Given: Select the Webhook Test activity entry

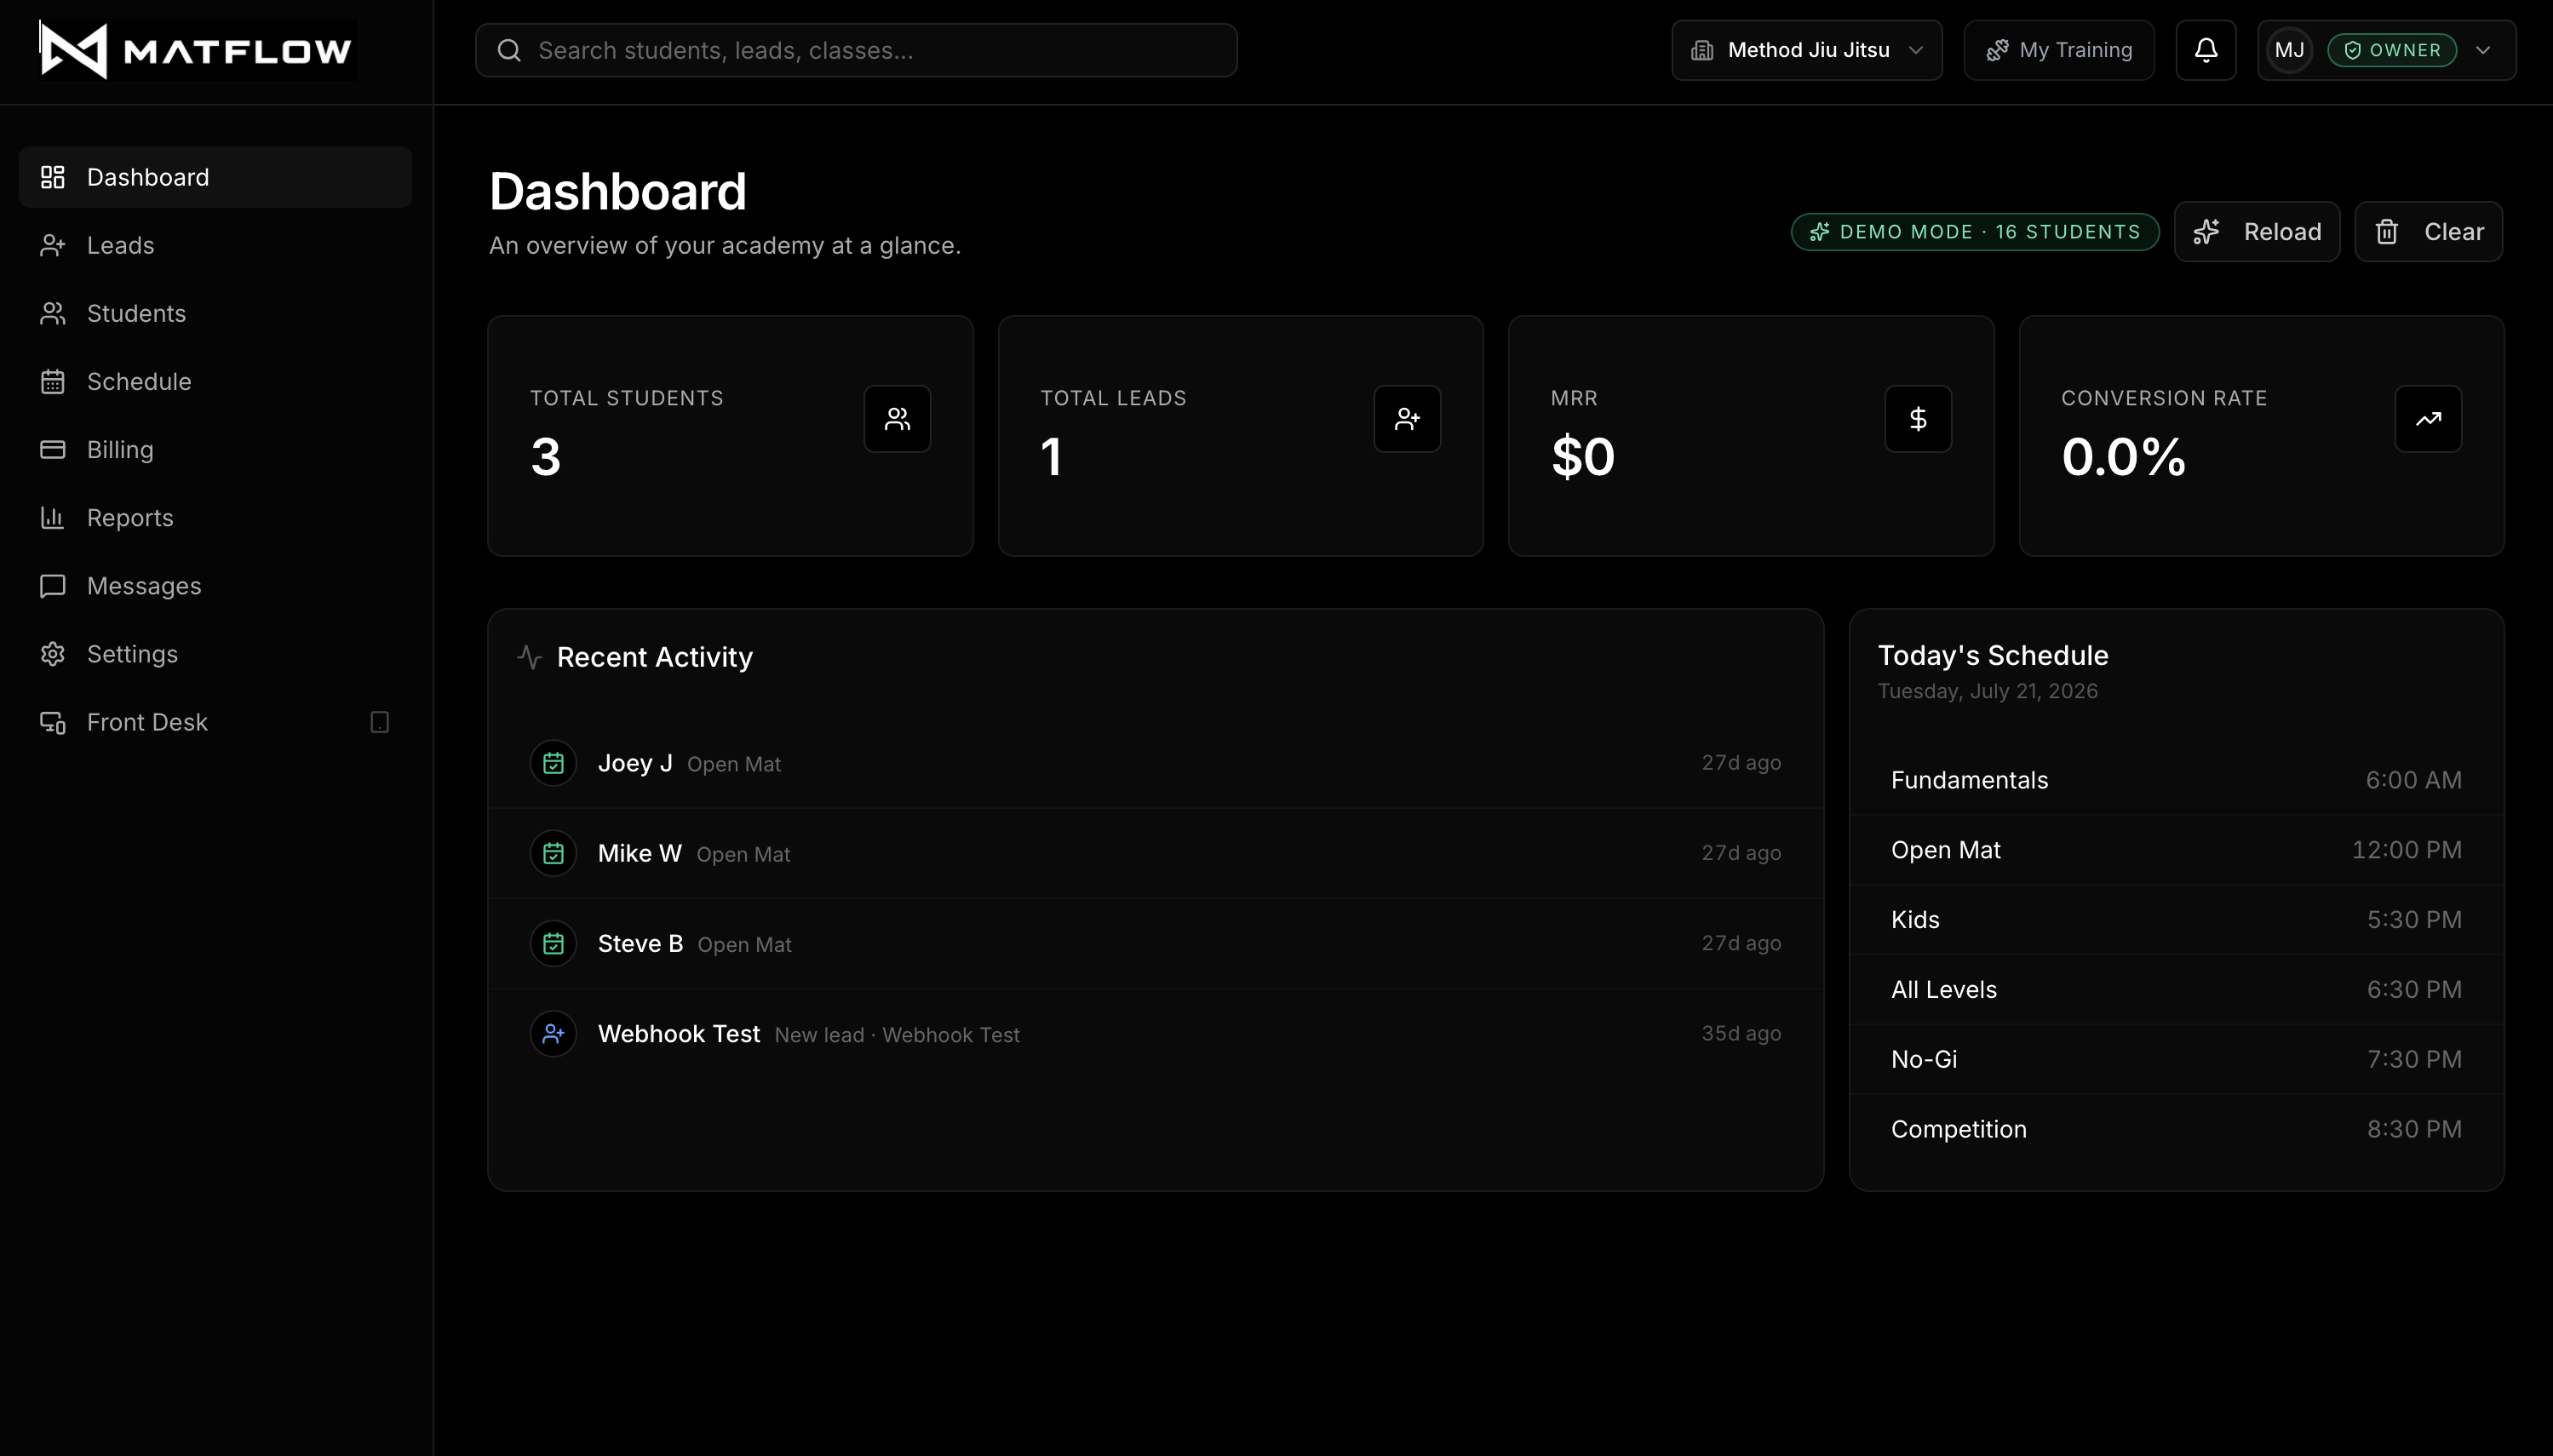Looking at the screenshot, I should point(1155,1033).
